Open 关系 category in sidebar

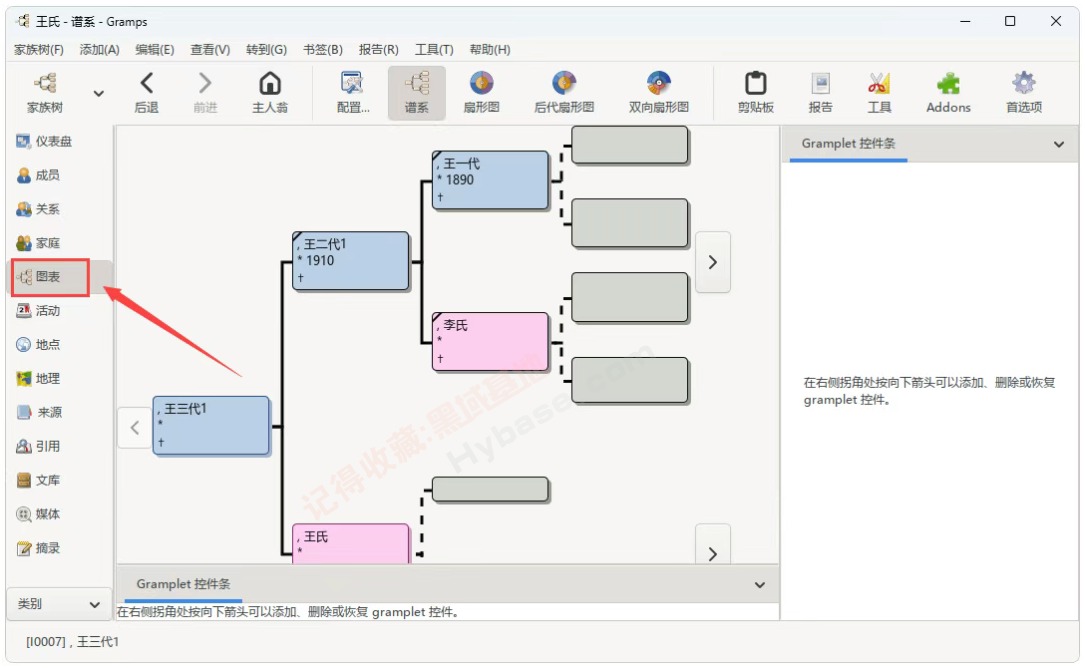point(39,209)
